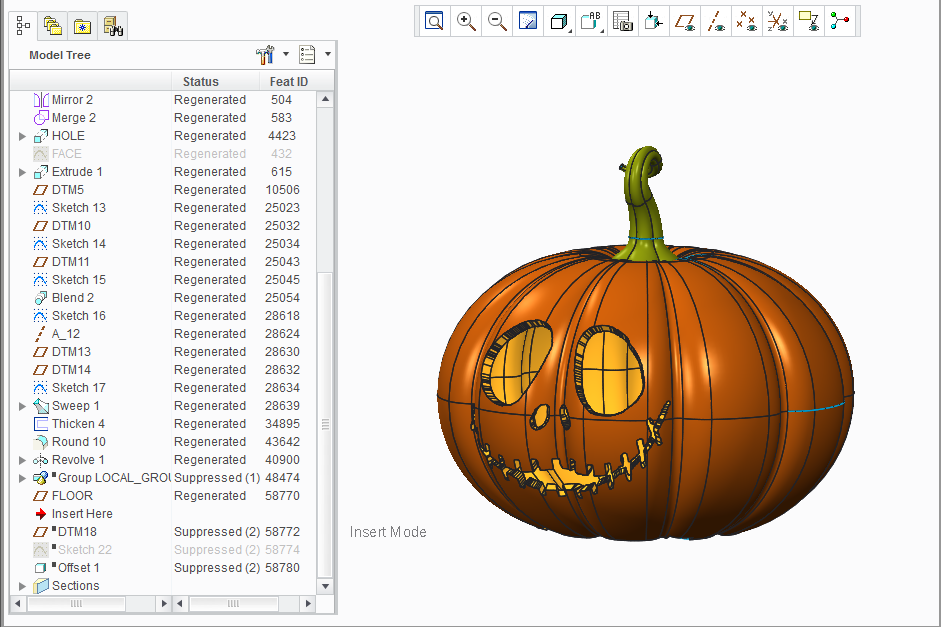Select the suppressed Offset 1 feature
Viewport: 941px width, 627px height.
(x=79, y=568)
